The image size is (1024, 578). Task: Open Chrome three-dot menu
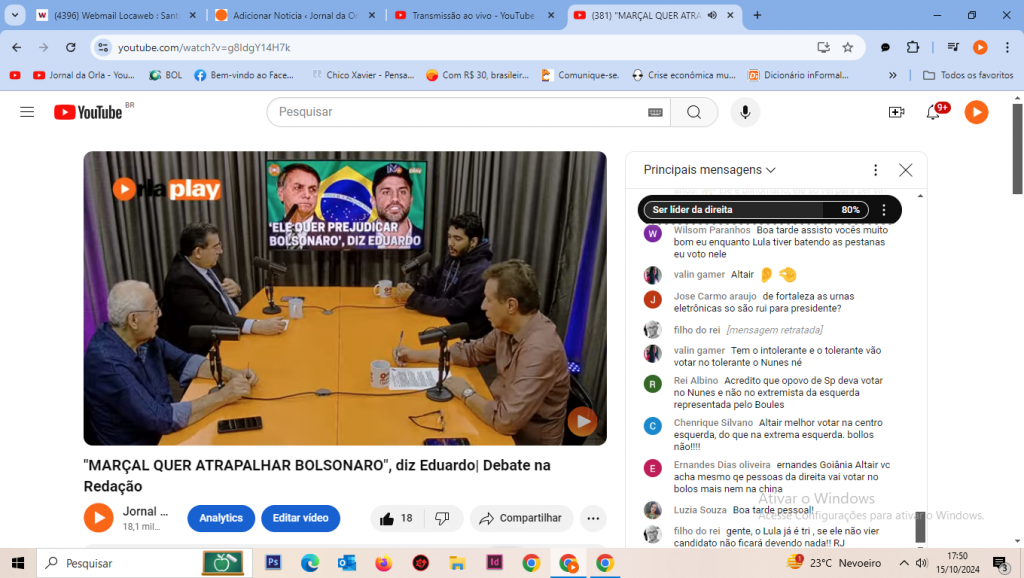point(1007,47)
